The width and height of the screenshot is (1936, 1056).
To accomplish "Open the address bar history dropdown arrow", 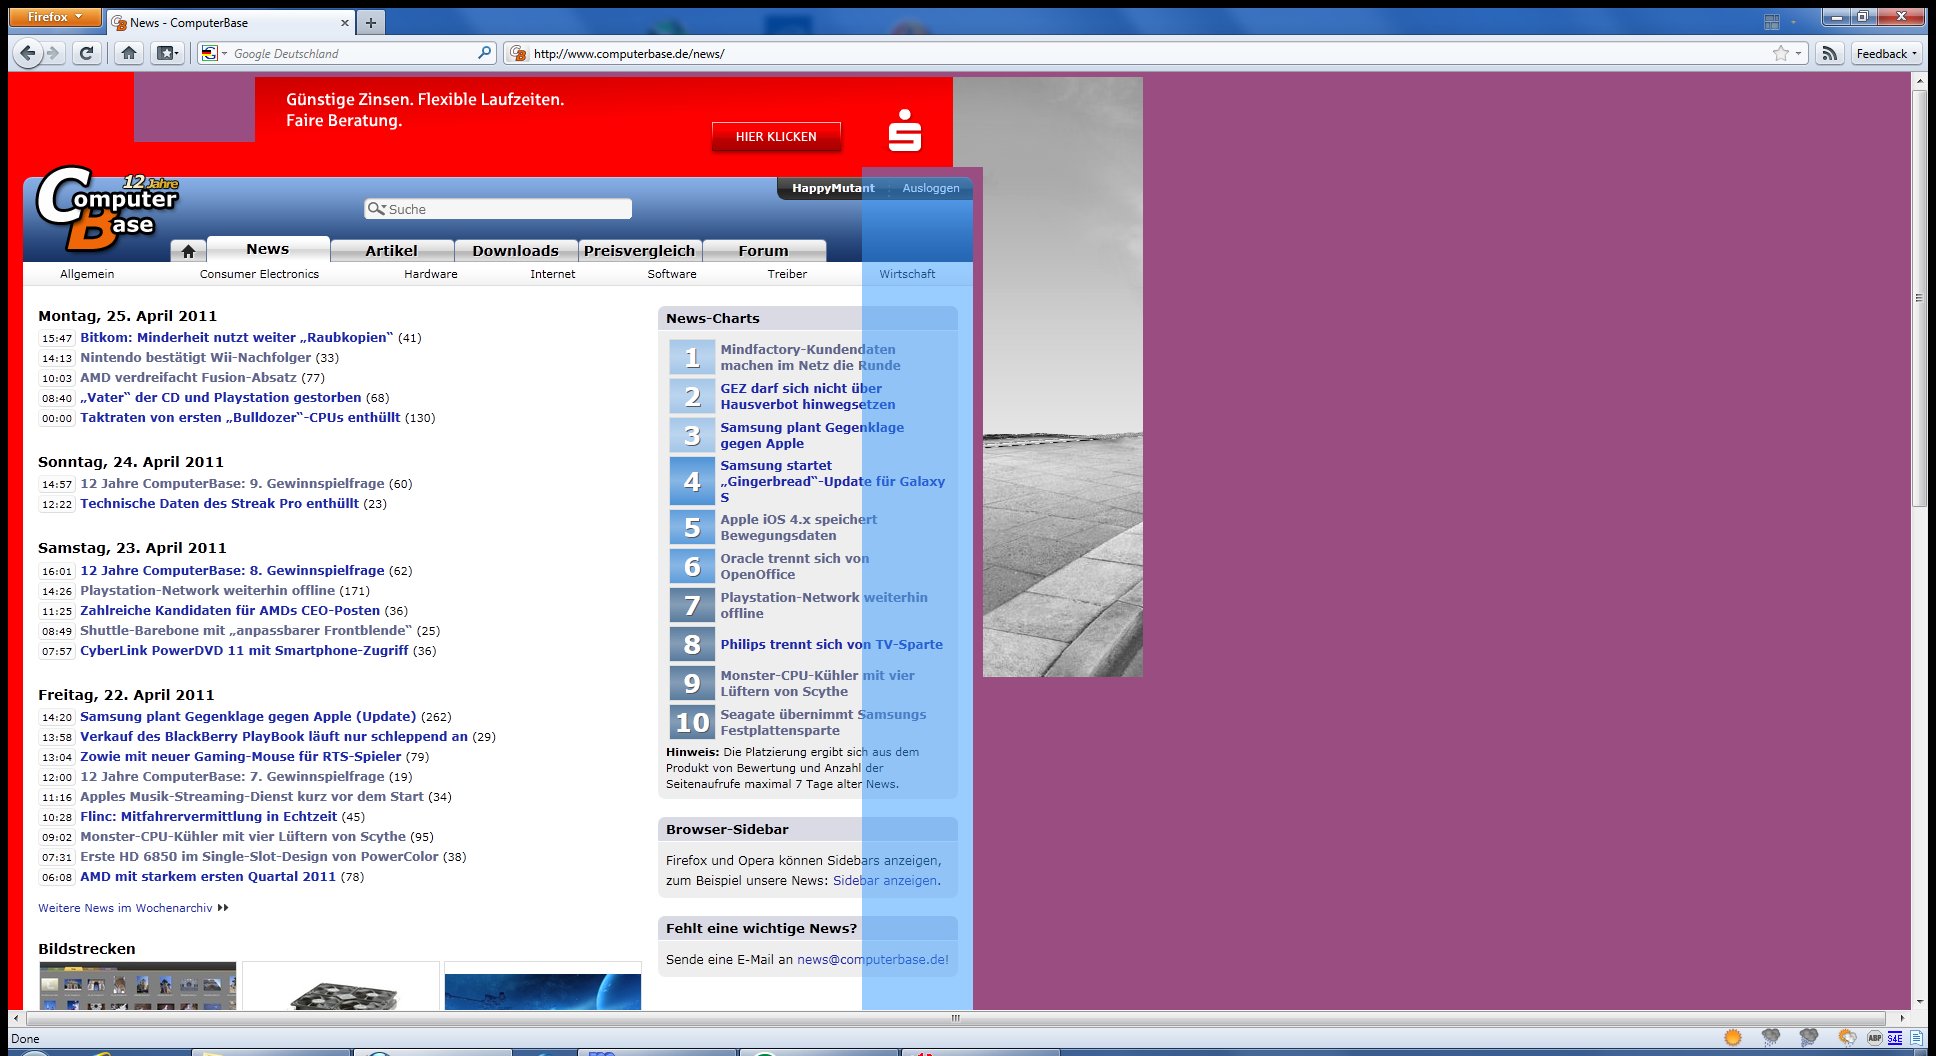I will click(x=1799, y=53).
